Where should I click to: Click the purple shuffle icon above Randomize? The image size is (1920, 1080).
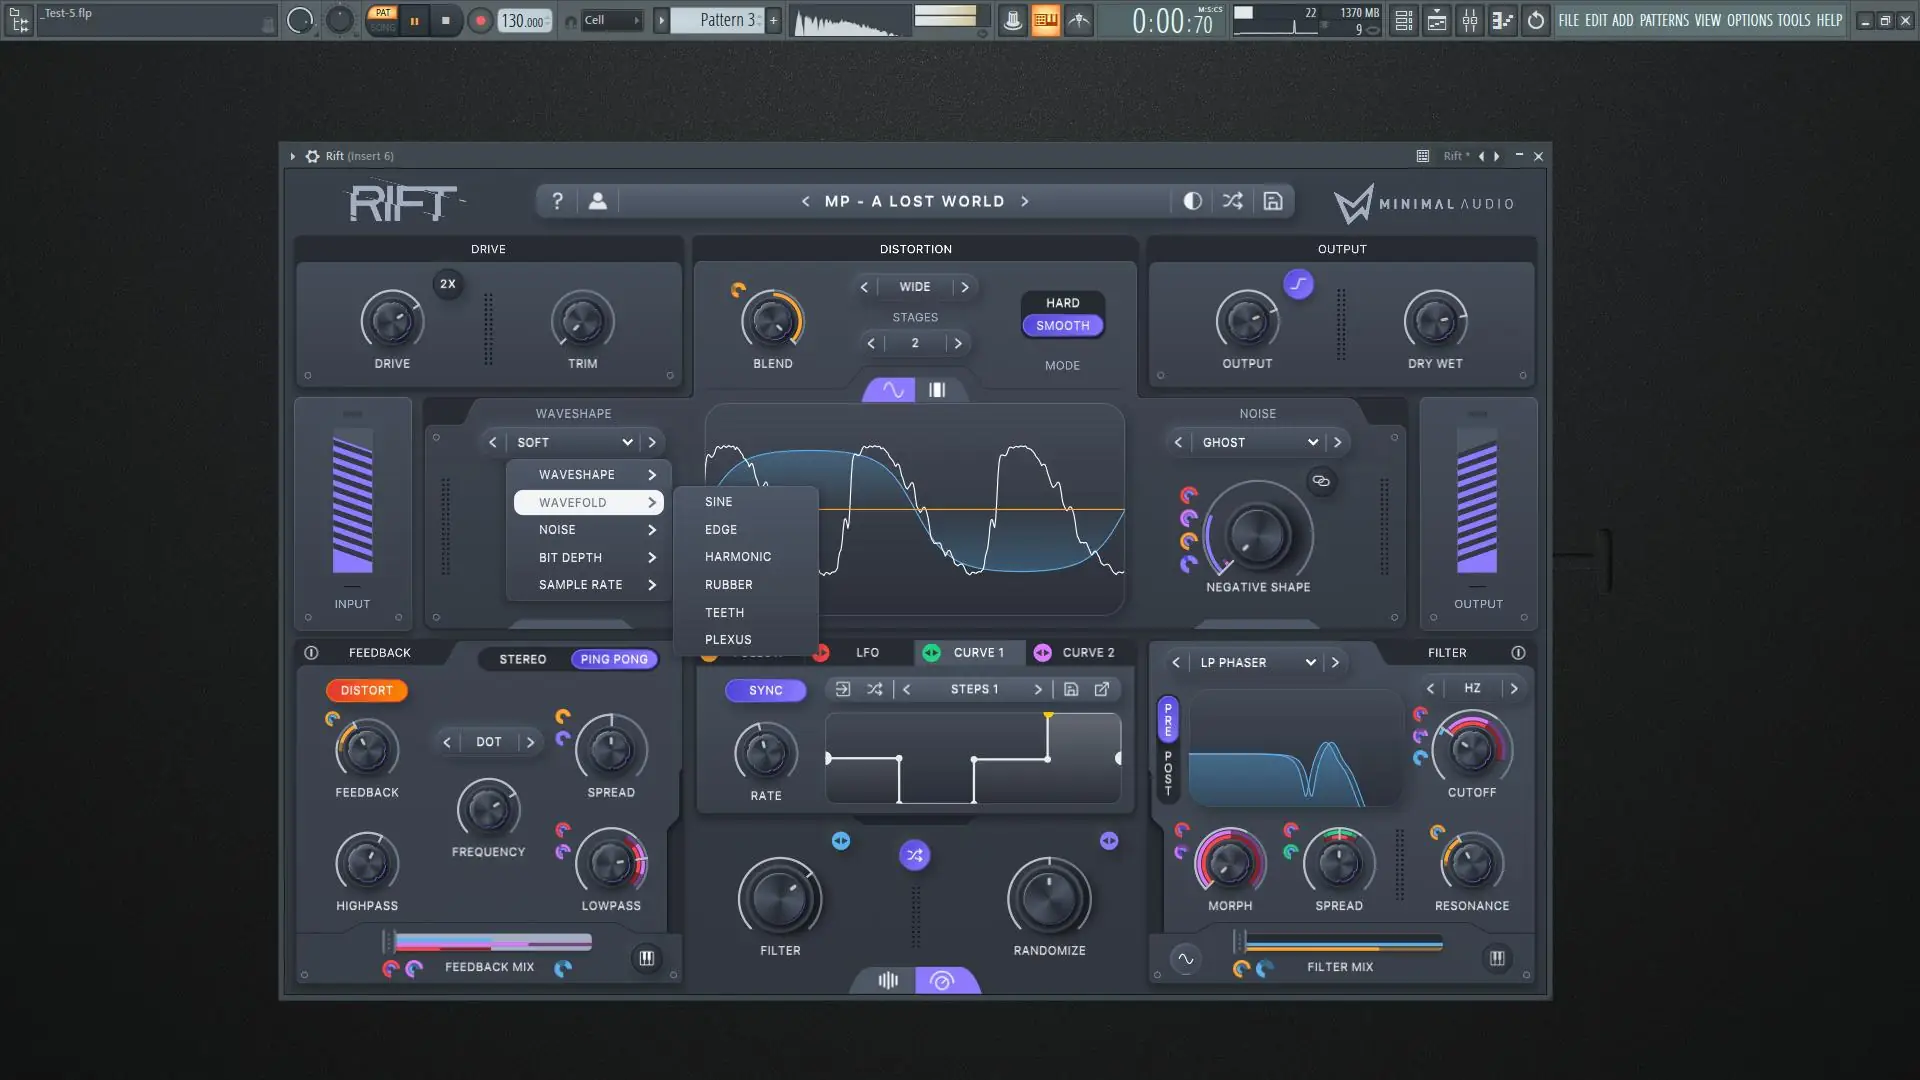click(914, 855)
